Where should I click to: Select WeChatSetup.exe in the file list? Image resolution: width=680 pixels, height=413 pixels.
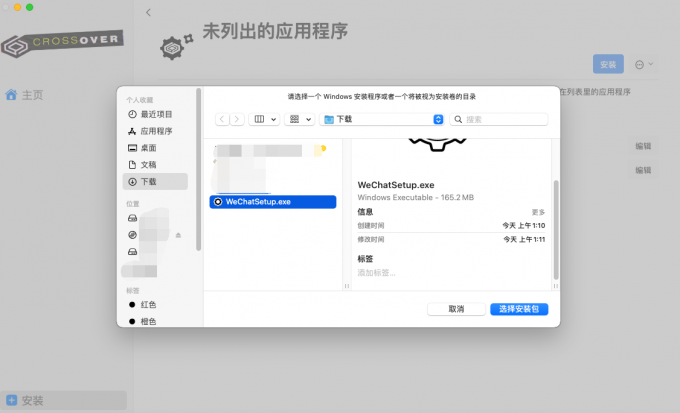pos(273,202)
